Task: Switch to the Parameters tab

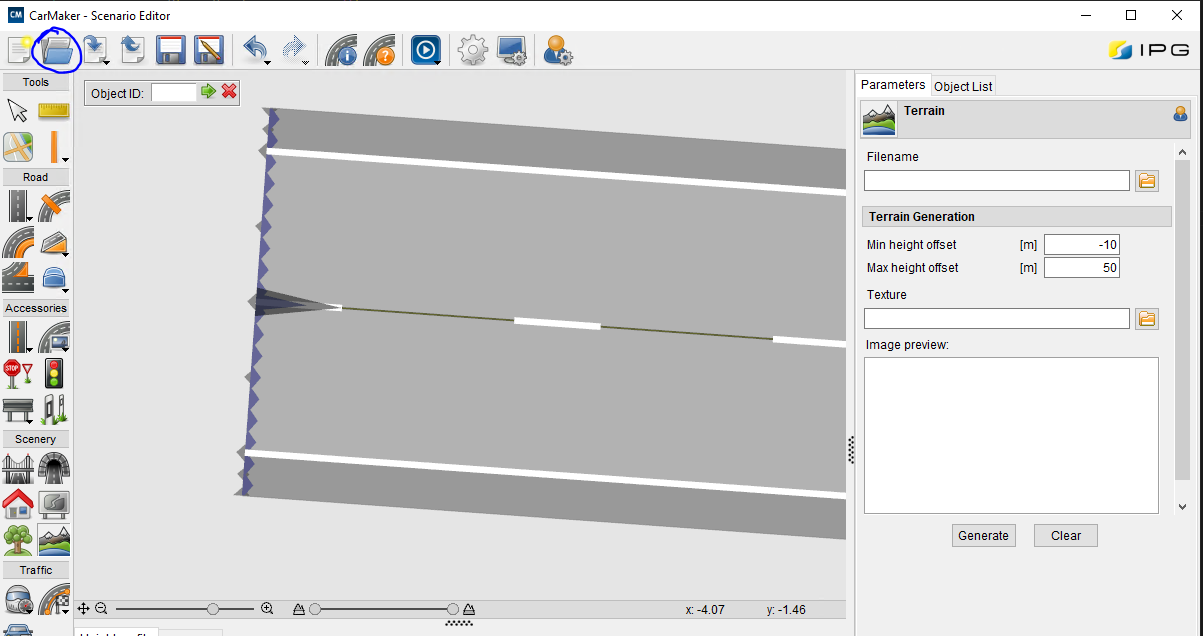Action: click(x=893, y=85)
